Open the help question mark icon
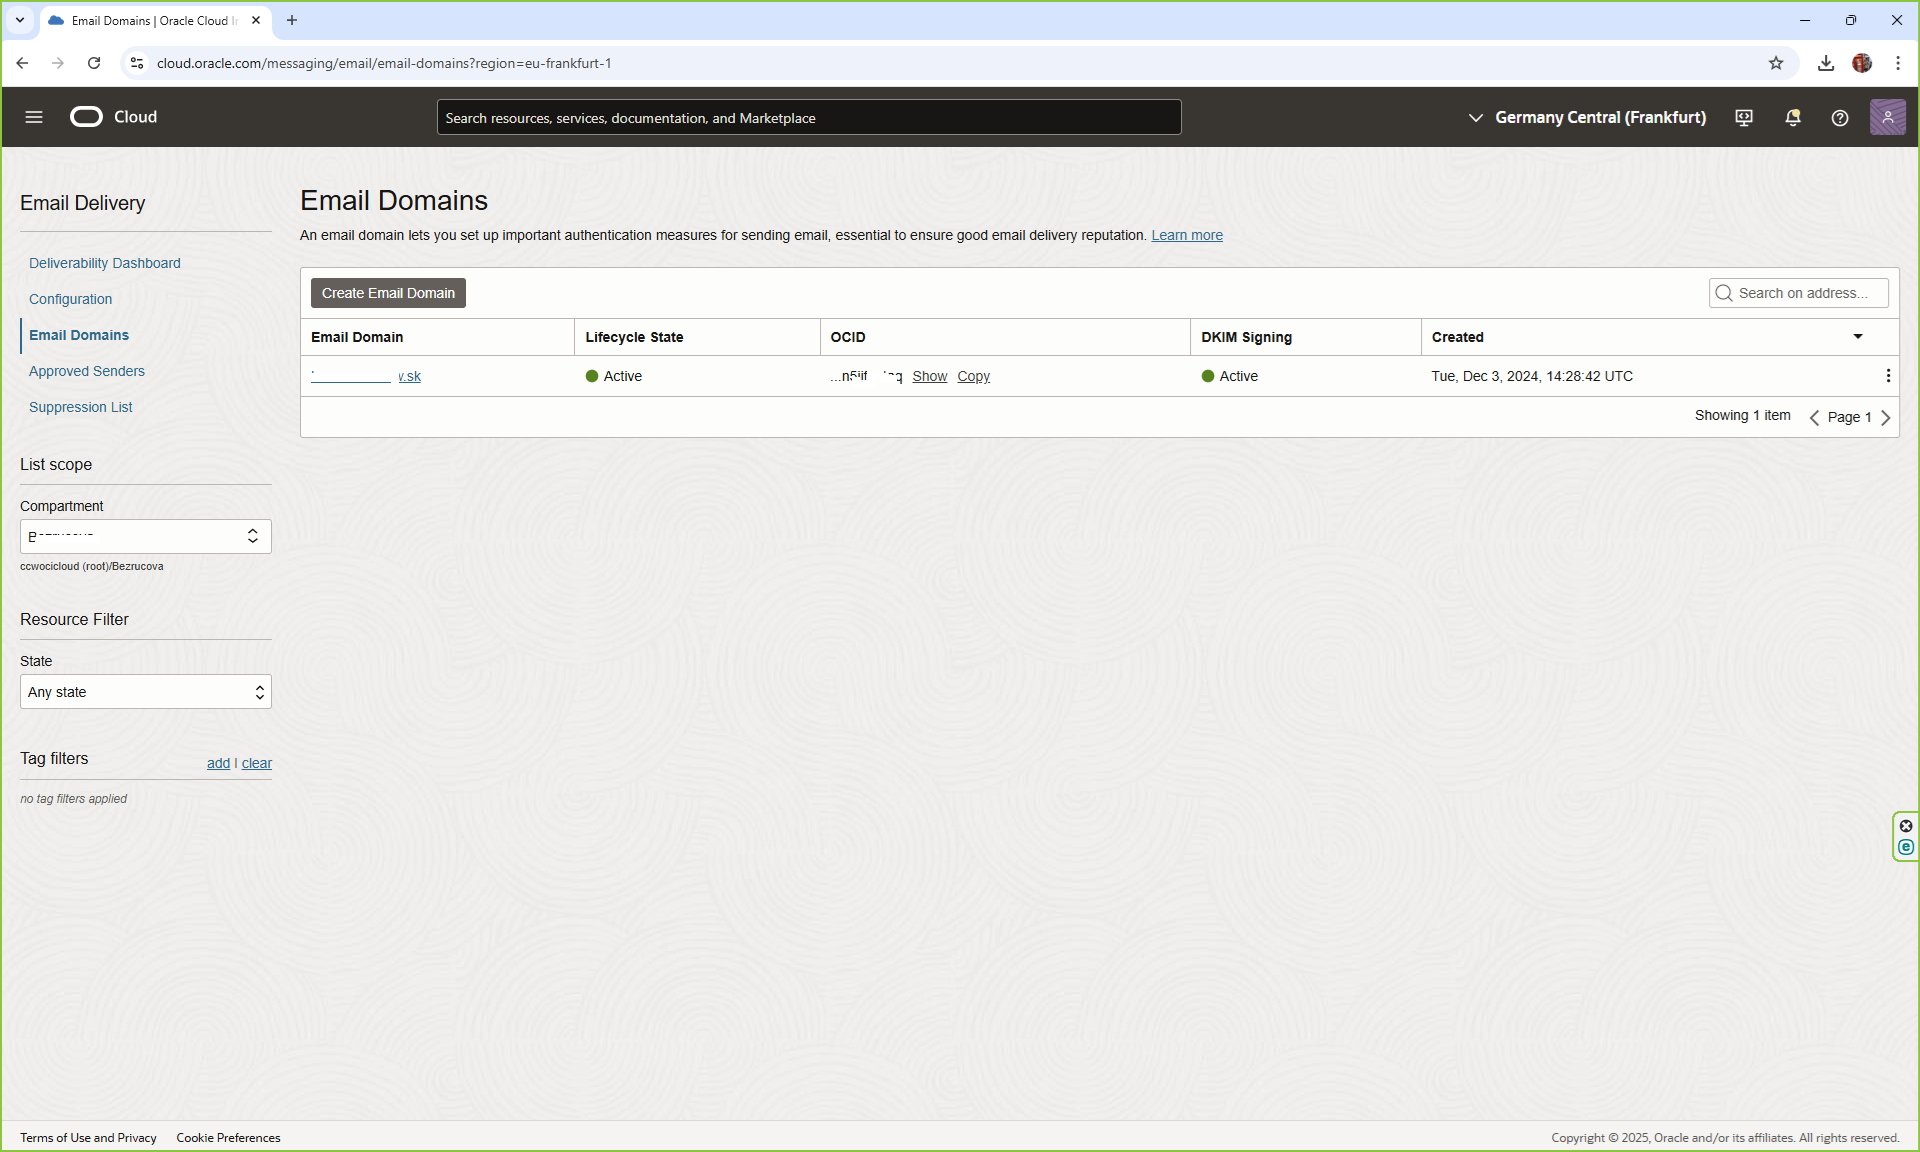 click(x=1840, y=118)
